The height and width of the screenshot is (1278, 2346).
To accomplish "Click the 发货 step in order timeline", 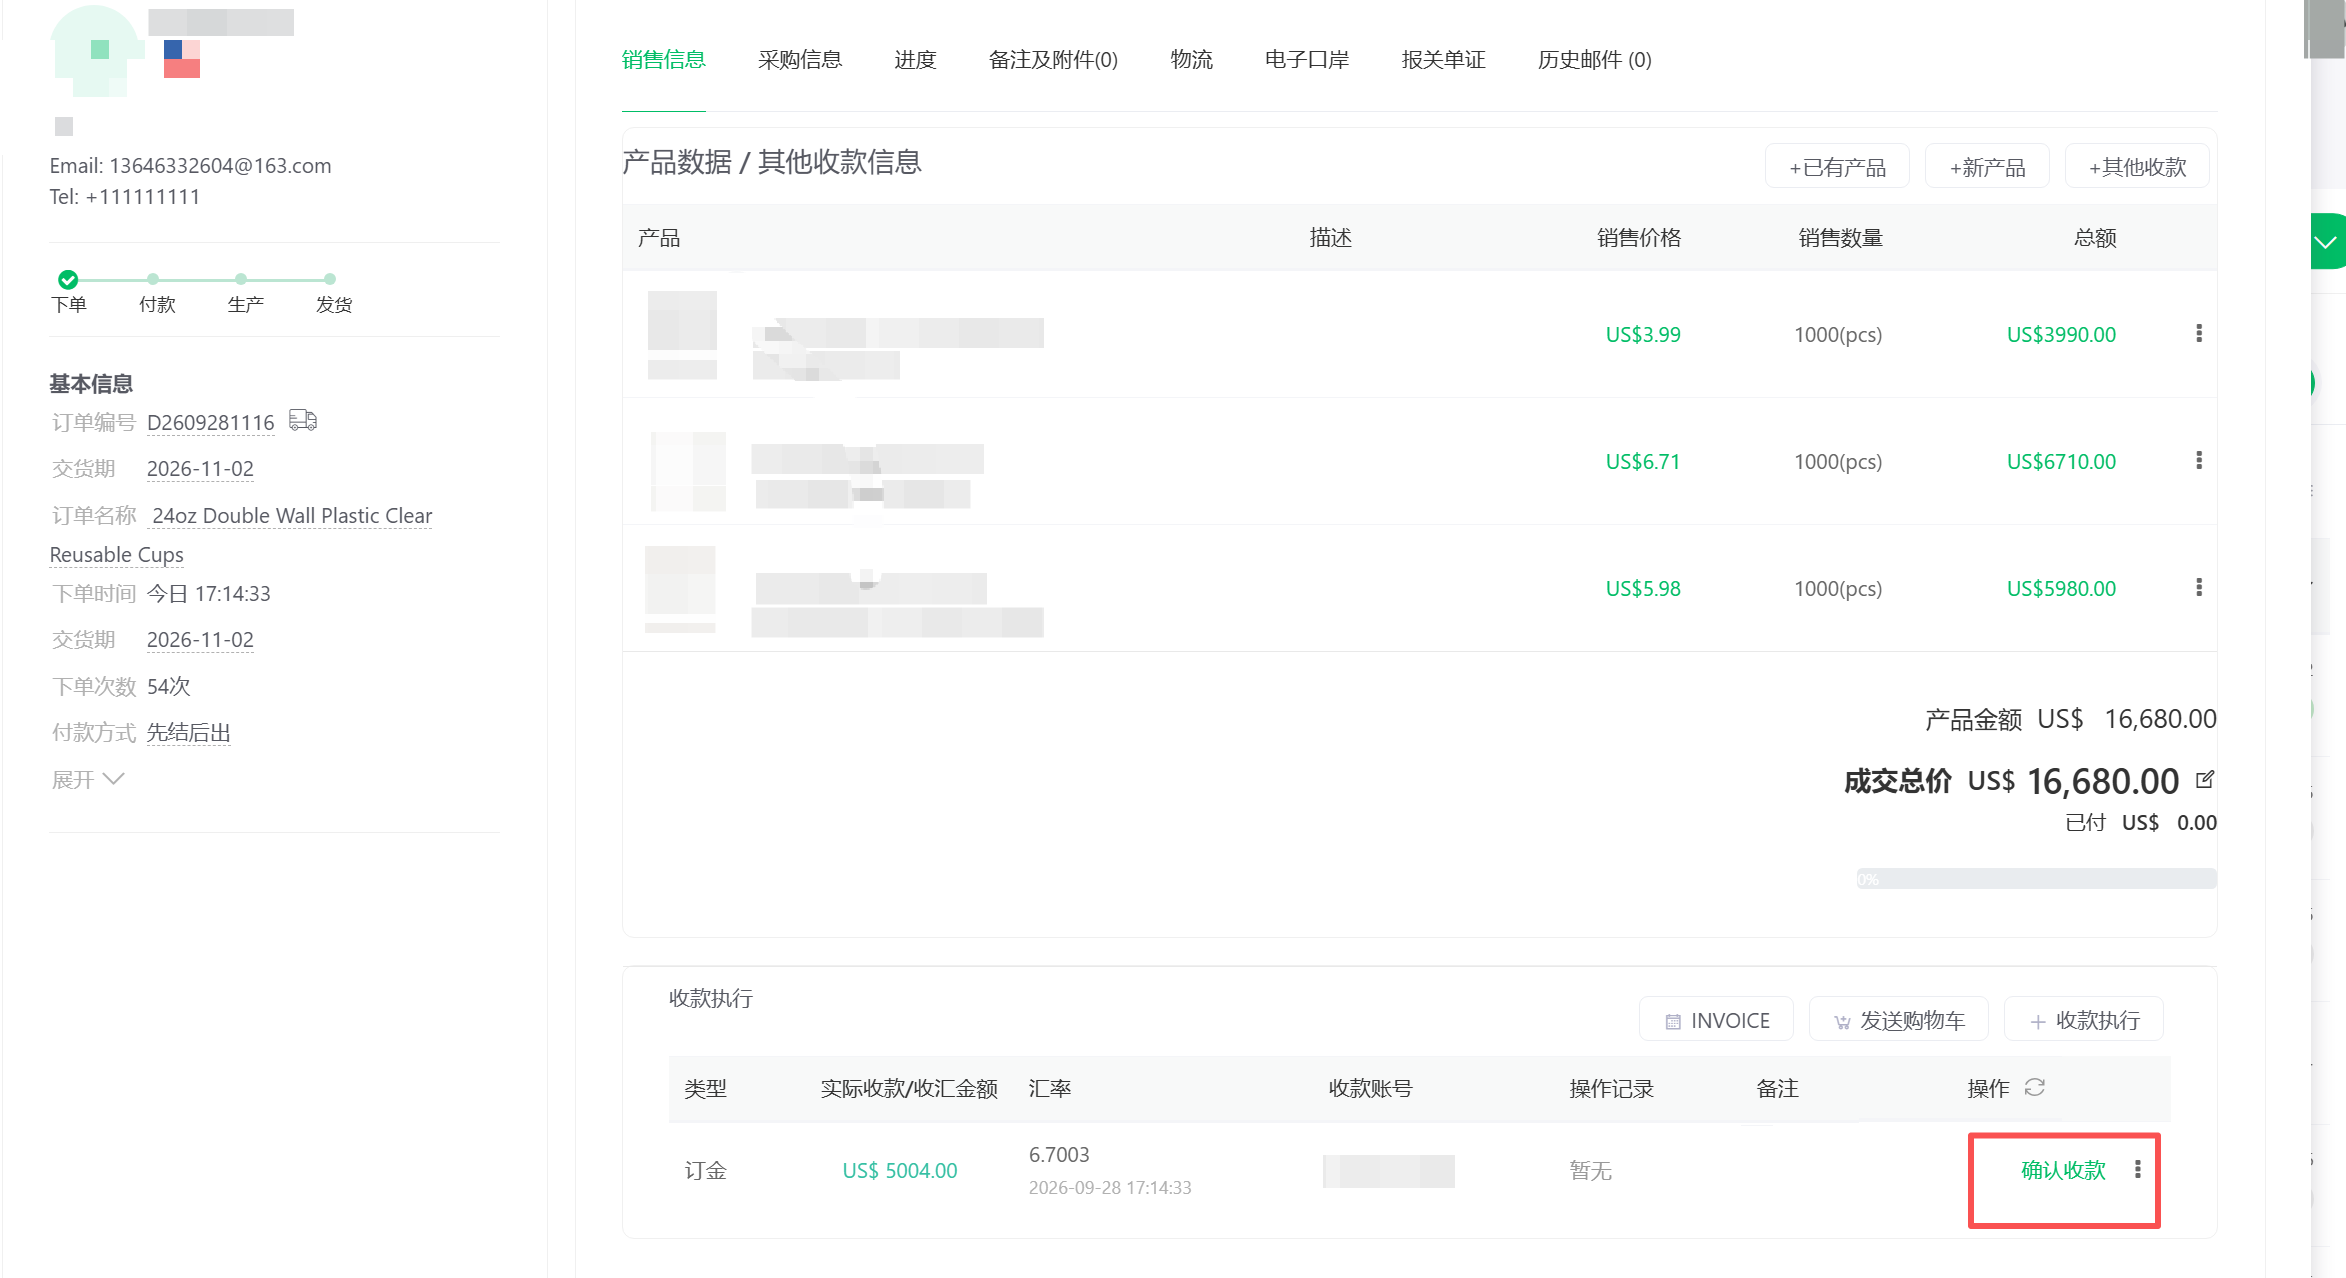I will 334,304.
